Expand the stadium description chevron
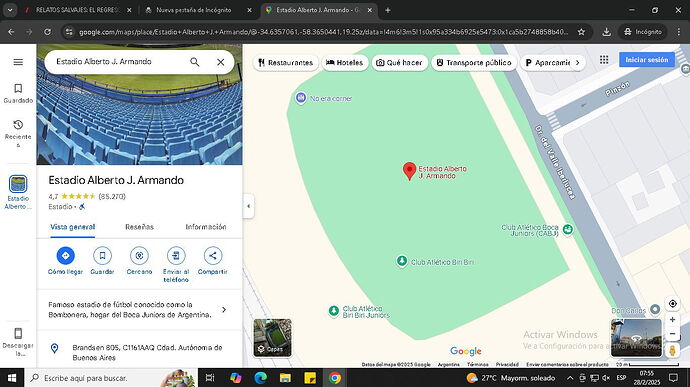 (224, 310)
